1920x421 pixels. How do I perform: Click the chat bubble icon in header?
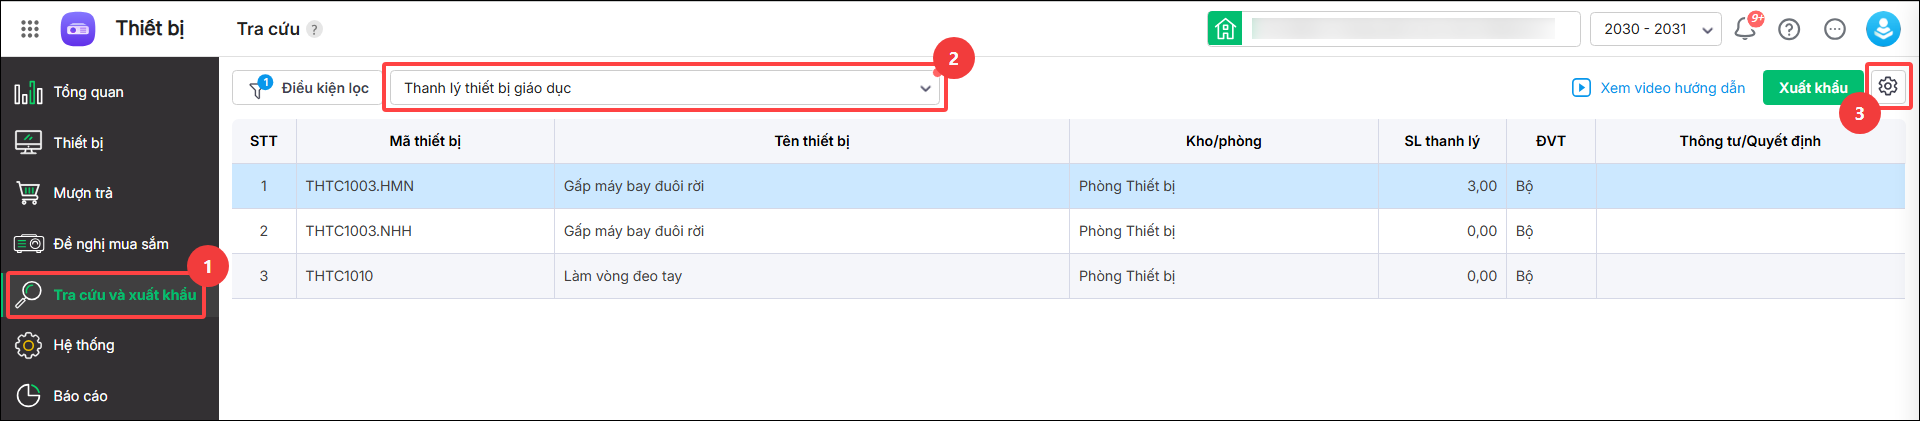point(1835,29)
